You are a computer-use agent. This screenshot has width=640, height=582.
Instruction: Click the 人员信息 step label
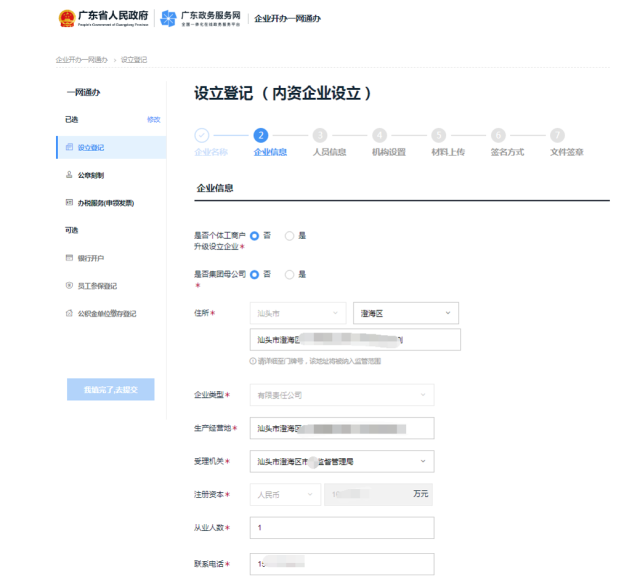coord(329,152)
